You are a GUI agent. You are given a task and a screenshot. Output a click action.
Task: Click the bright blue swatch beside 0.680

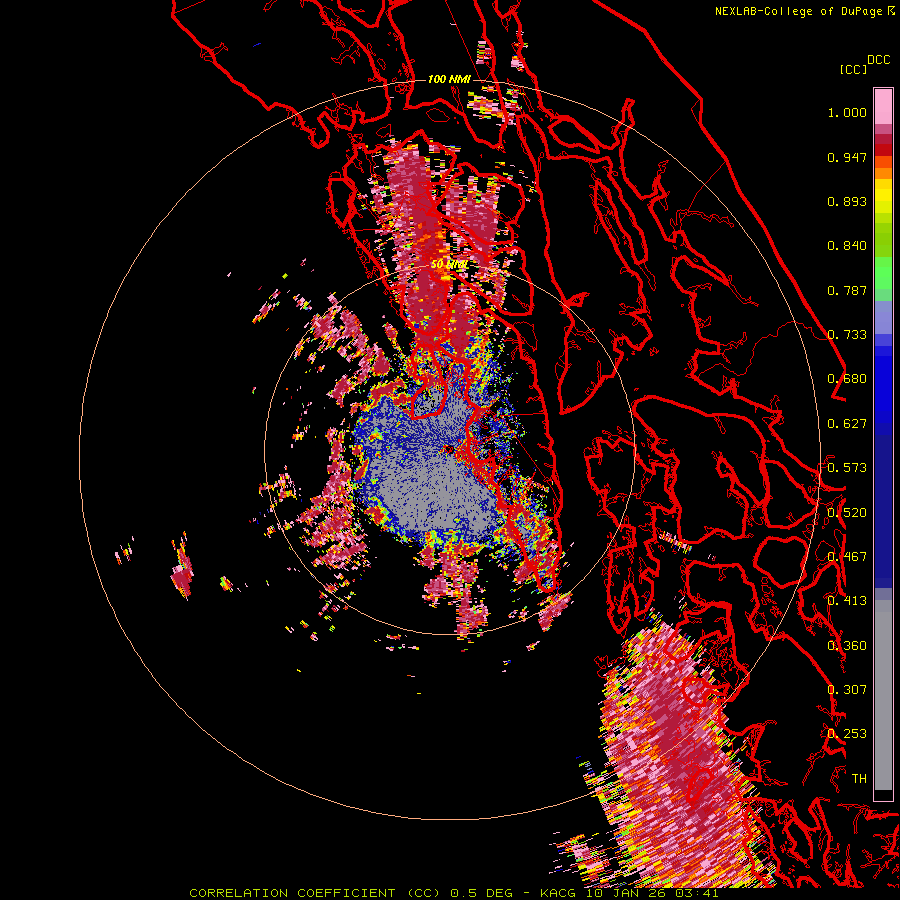click(x=883, y=385)
